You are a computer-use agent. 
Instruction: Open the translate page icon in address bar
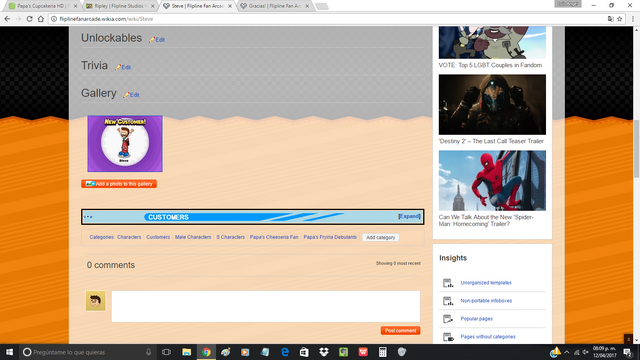point(610,19)
